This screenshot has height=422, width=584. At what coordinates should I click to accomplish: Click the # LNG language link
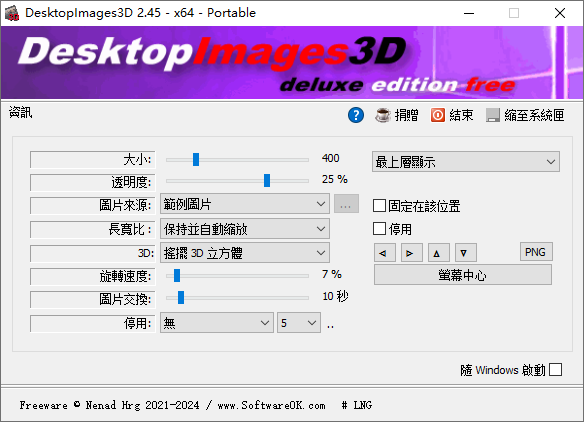click(356, 405)
